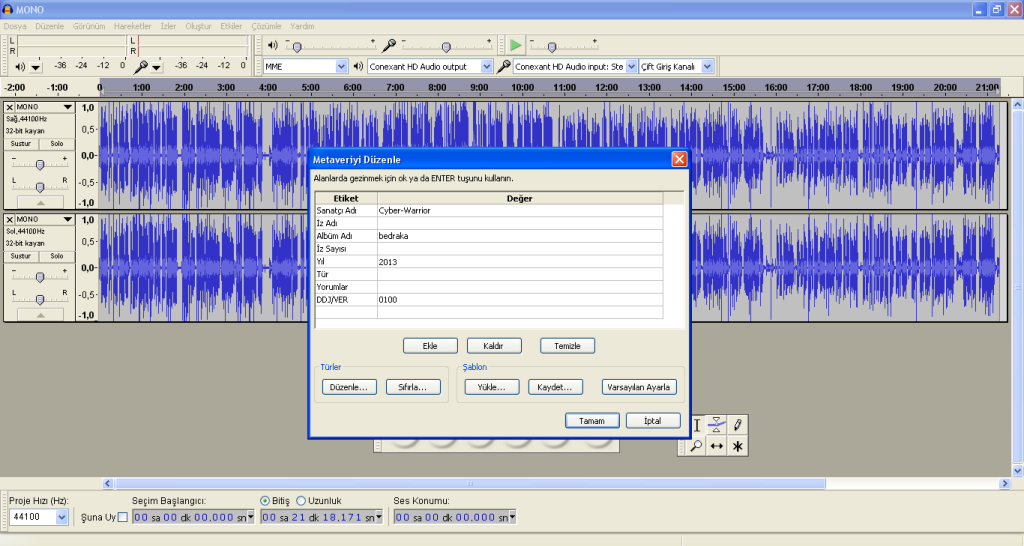
Task: Enable the Şuna Uy checkbox
Action: click(x=122, y=517)
